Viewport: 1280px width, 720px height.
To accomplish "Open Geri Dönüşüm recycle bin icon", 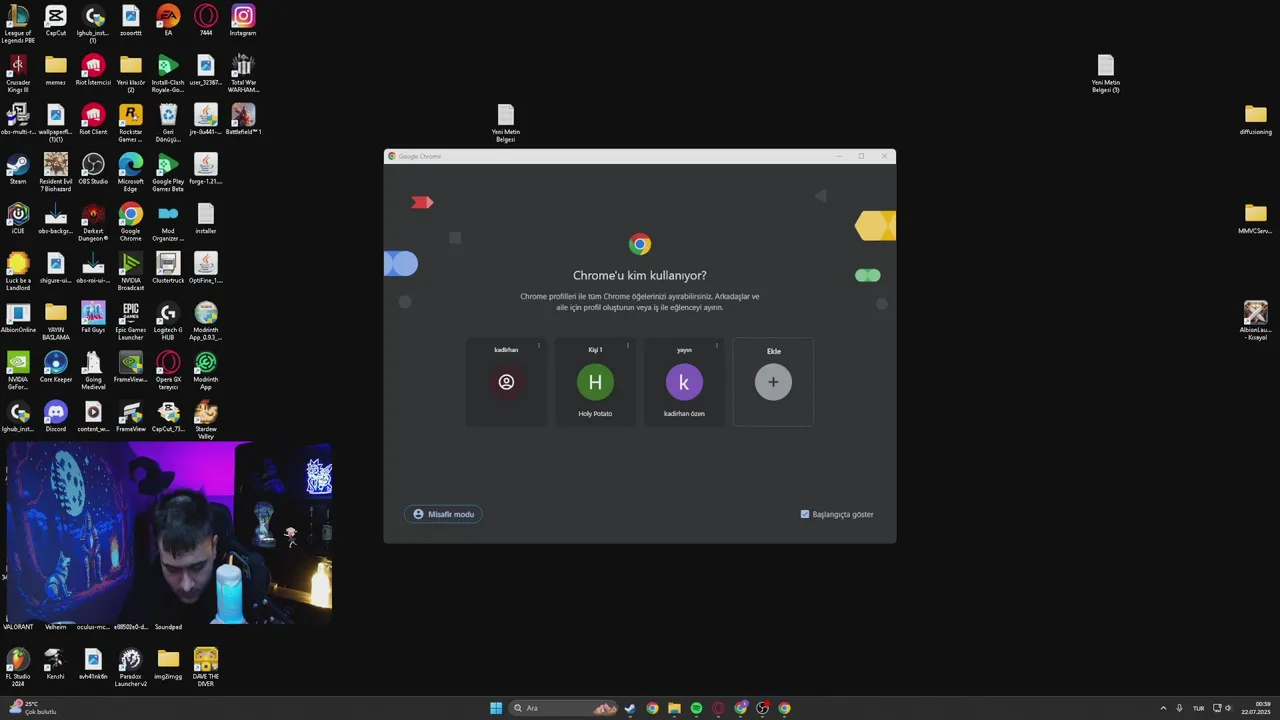I will click(x=168, y=122).
